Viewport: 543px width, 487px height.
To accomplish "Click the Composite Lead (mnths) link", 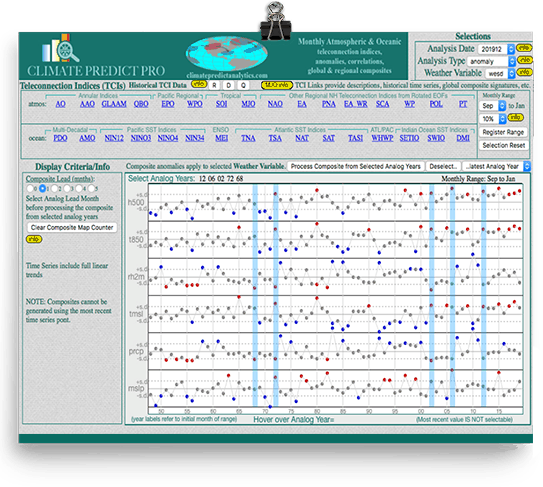I will click(x=60, y=179).
